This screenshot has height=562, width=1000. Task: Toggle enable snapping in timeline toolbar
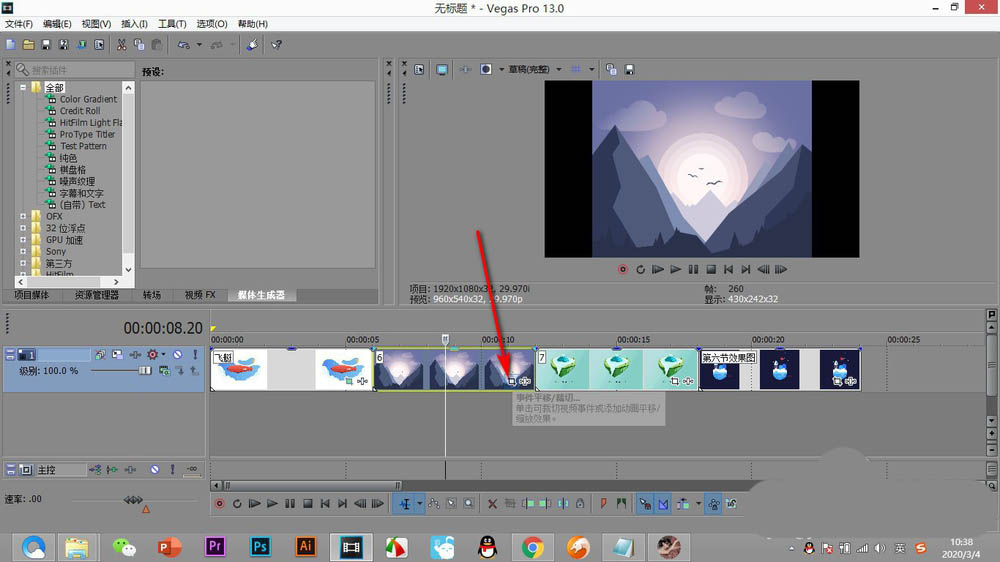645,504
